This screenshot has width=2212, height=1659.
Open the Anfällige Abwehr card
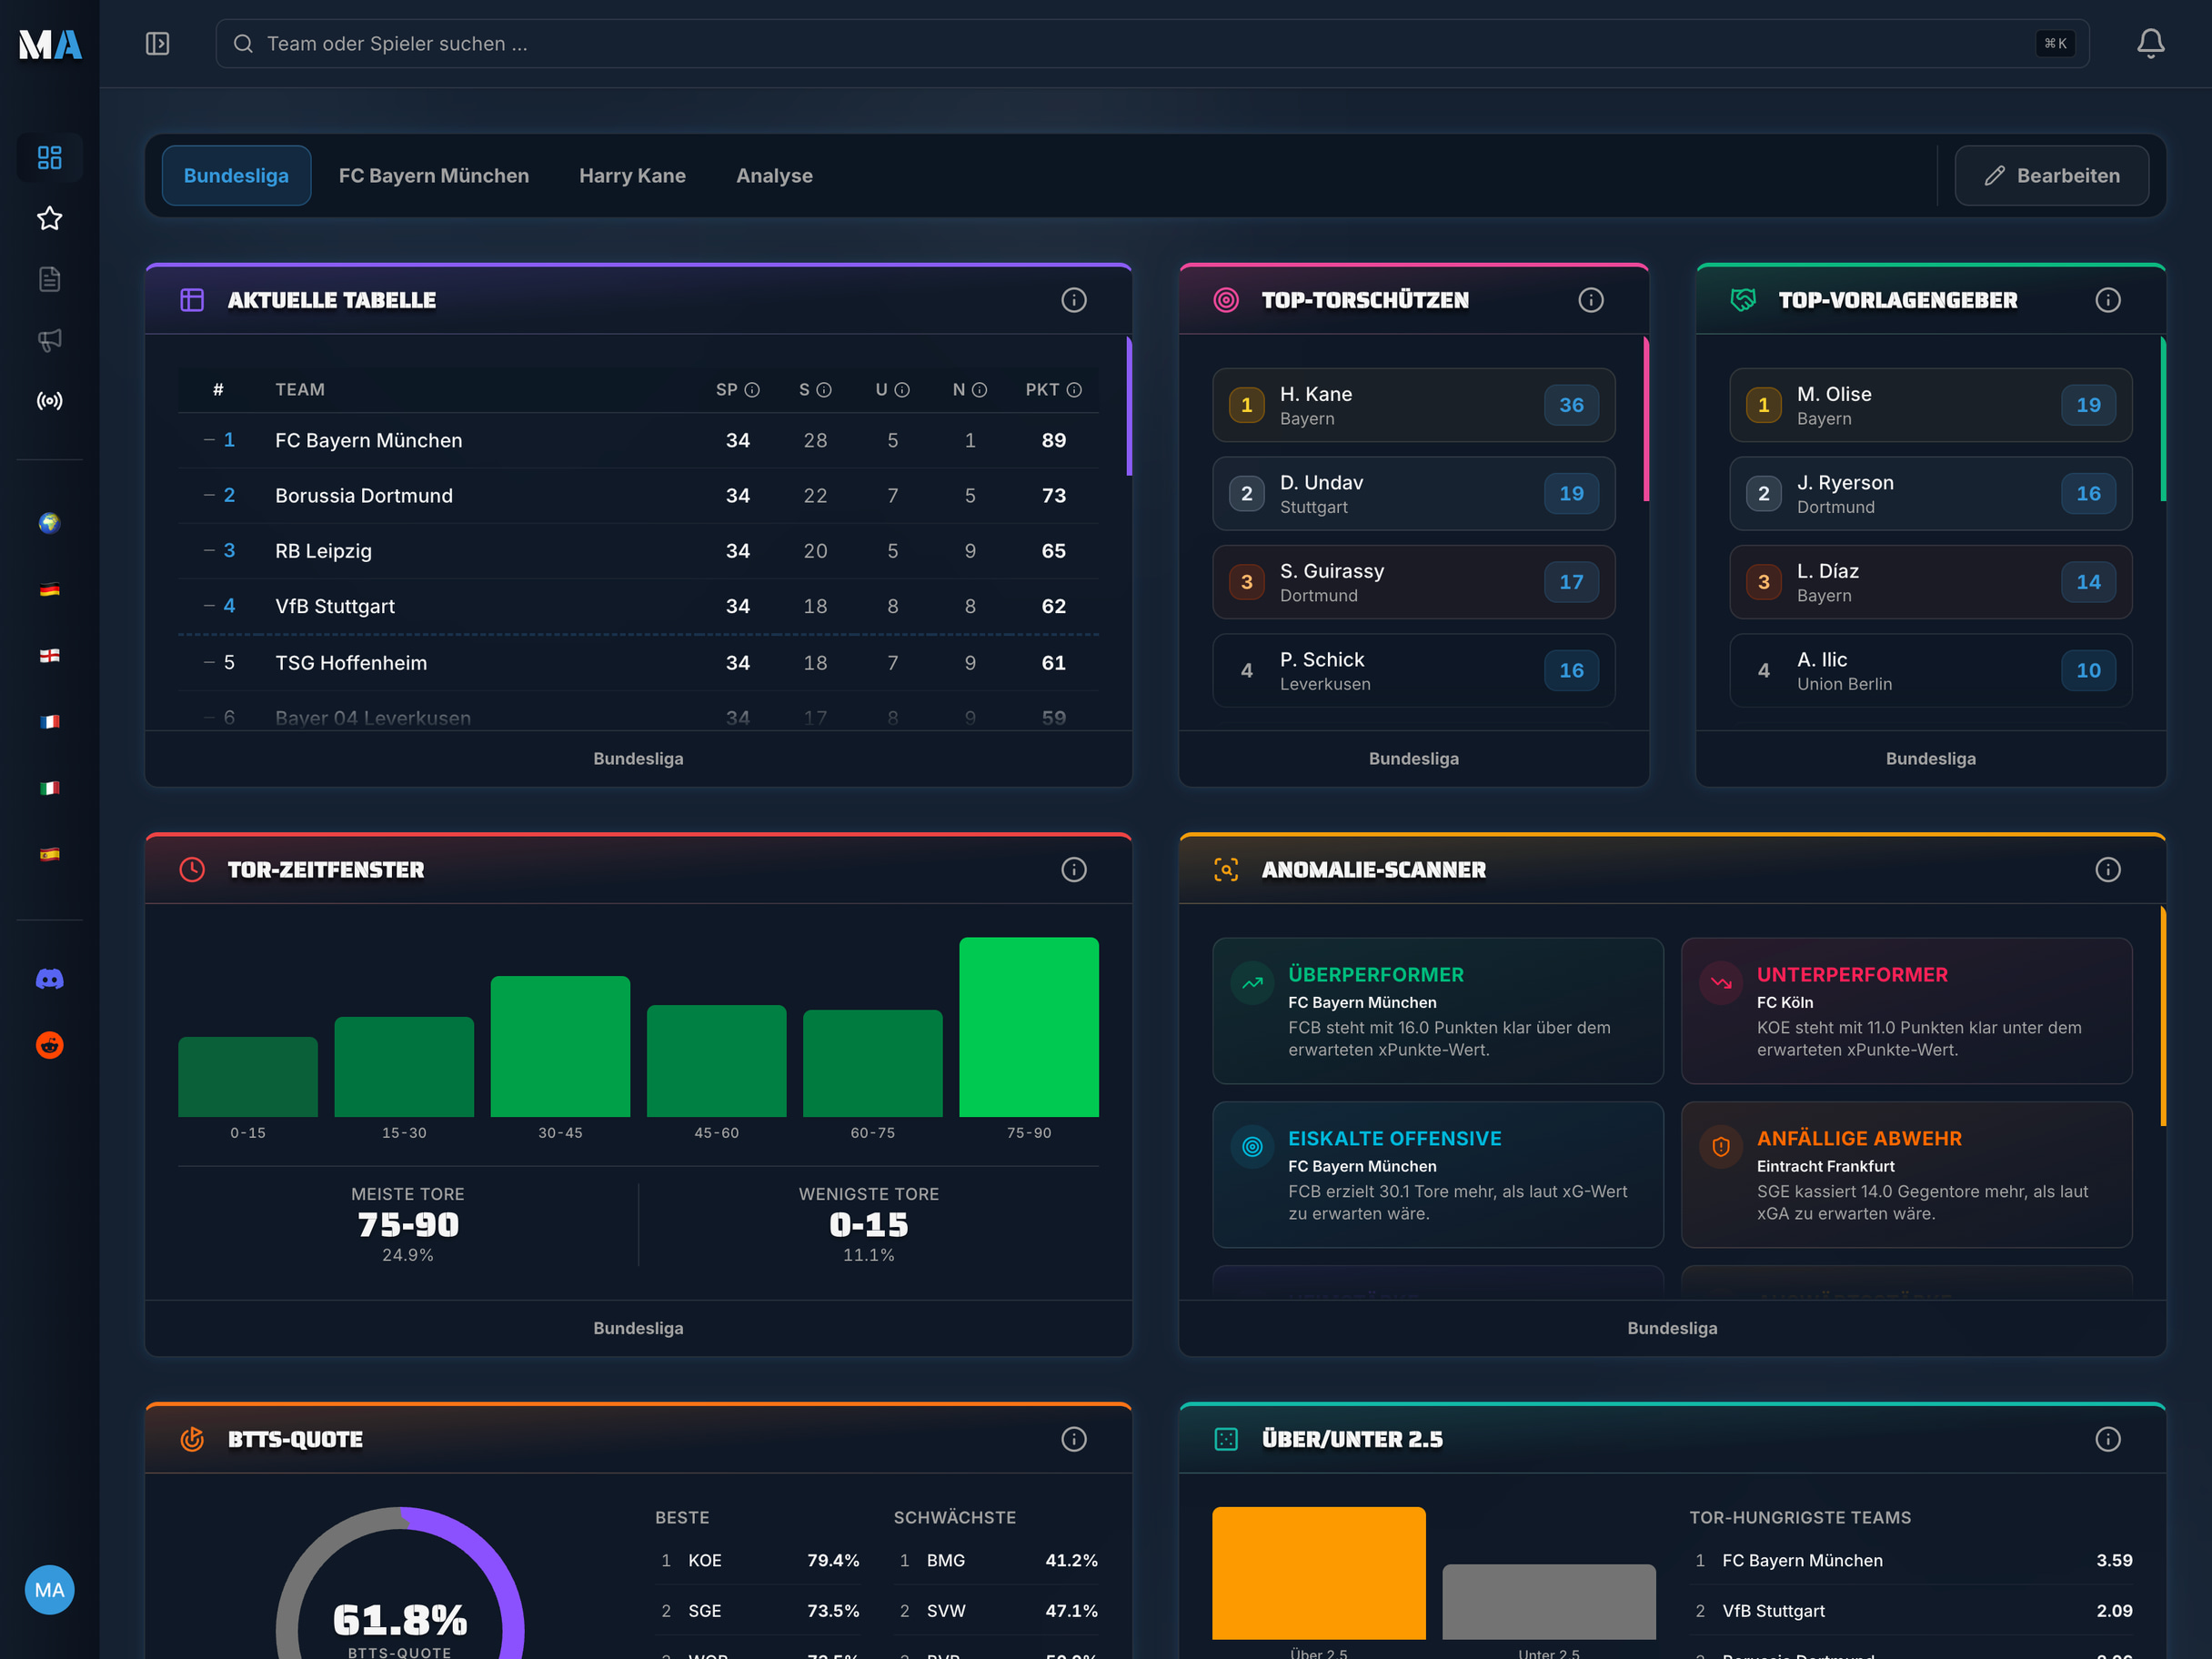point(1906,1175)
